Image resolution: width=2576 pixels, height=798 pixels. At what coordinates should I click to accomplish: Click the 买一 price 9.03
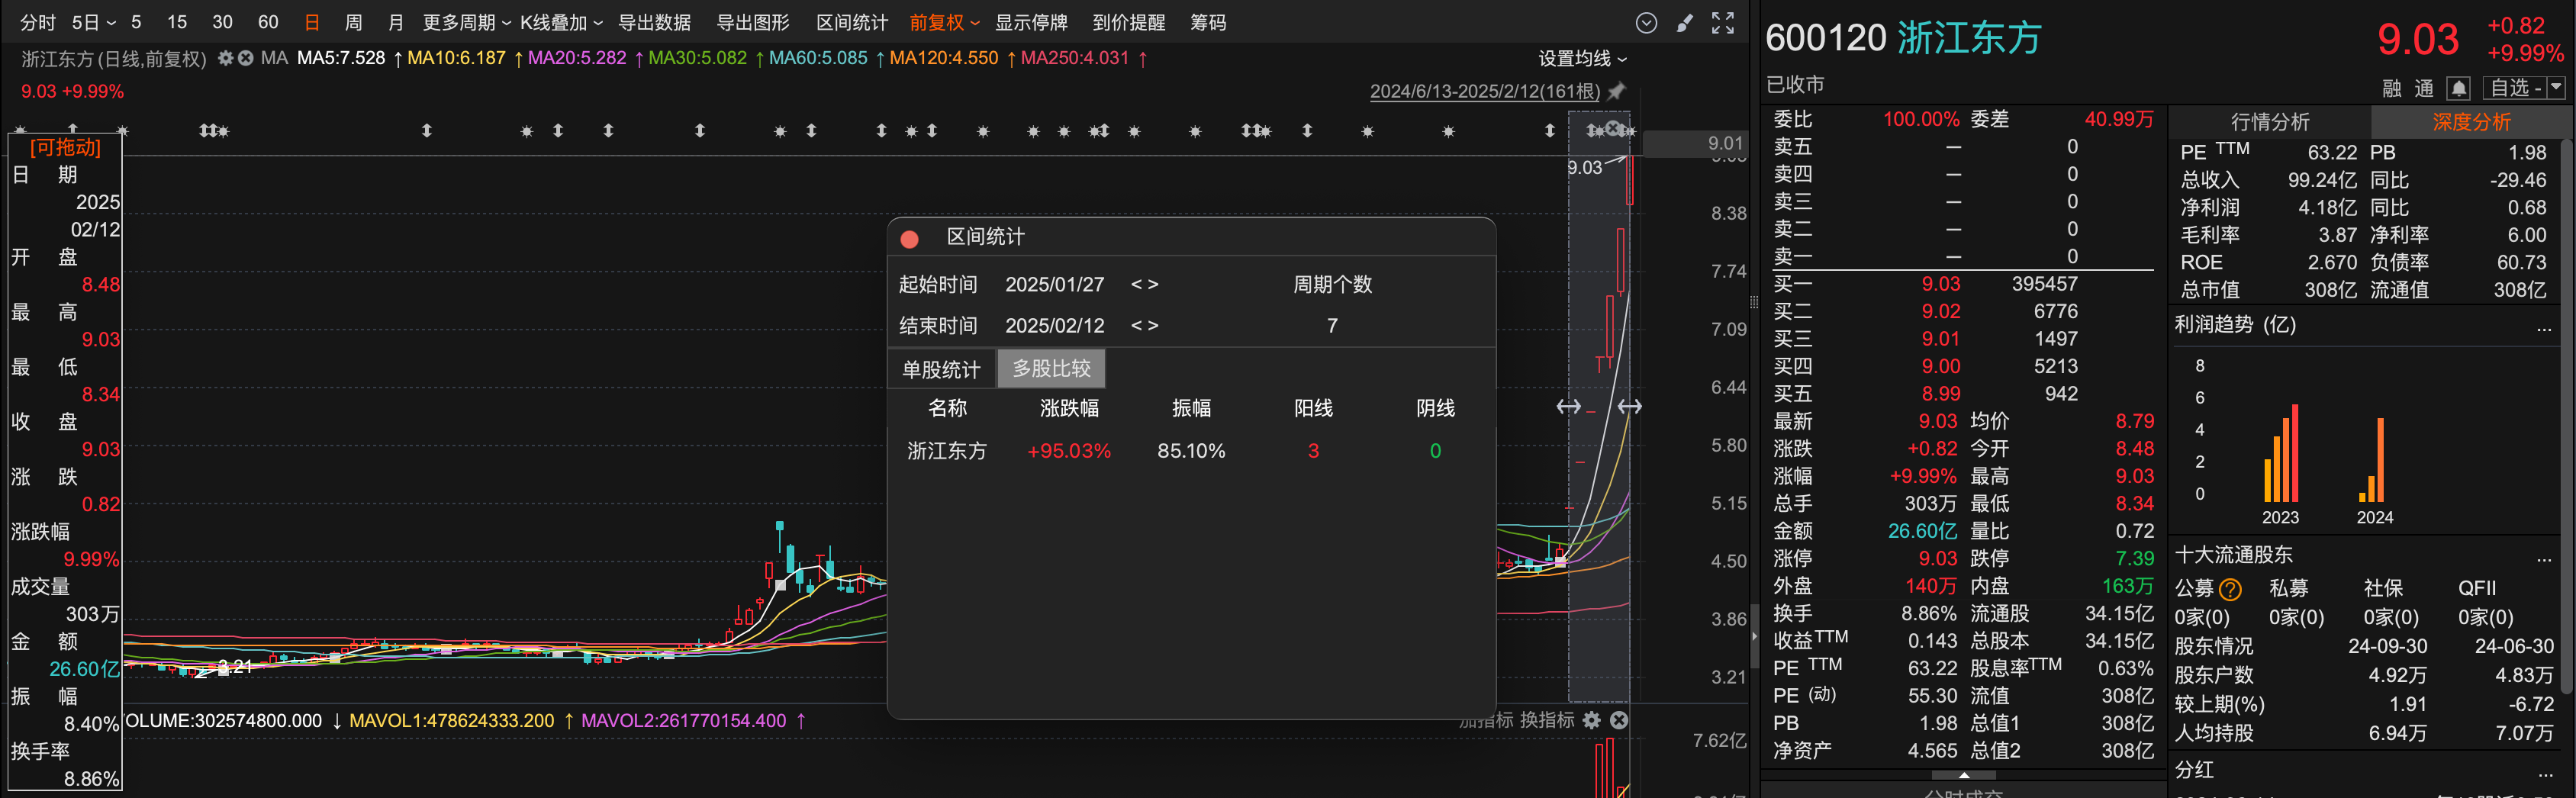[x=1940, y=284]
